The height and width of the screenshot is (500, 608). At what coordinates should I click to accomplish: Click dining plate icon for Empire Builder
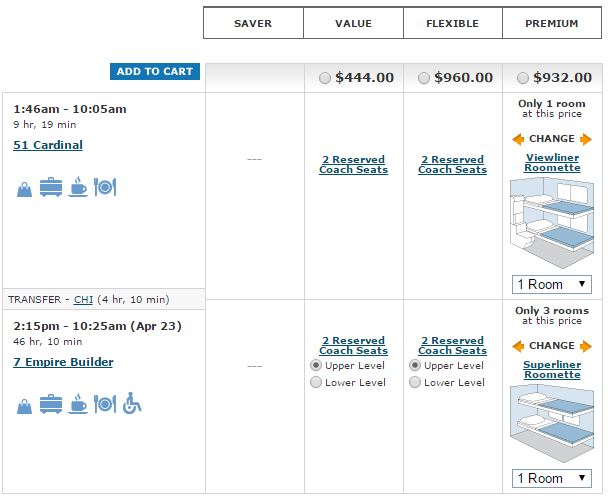click(x=105, y=404)
